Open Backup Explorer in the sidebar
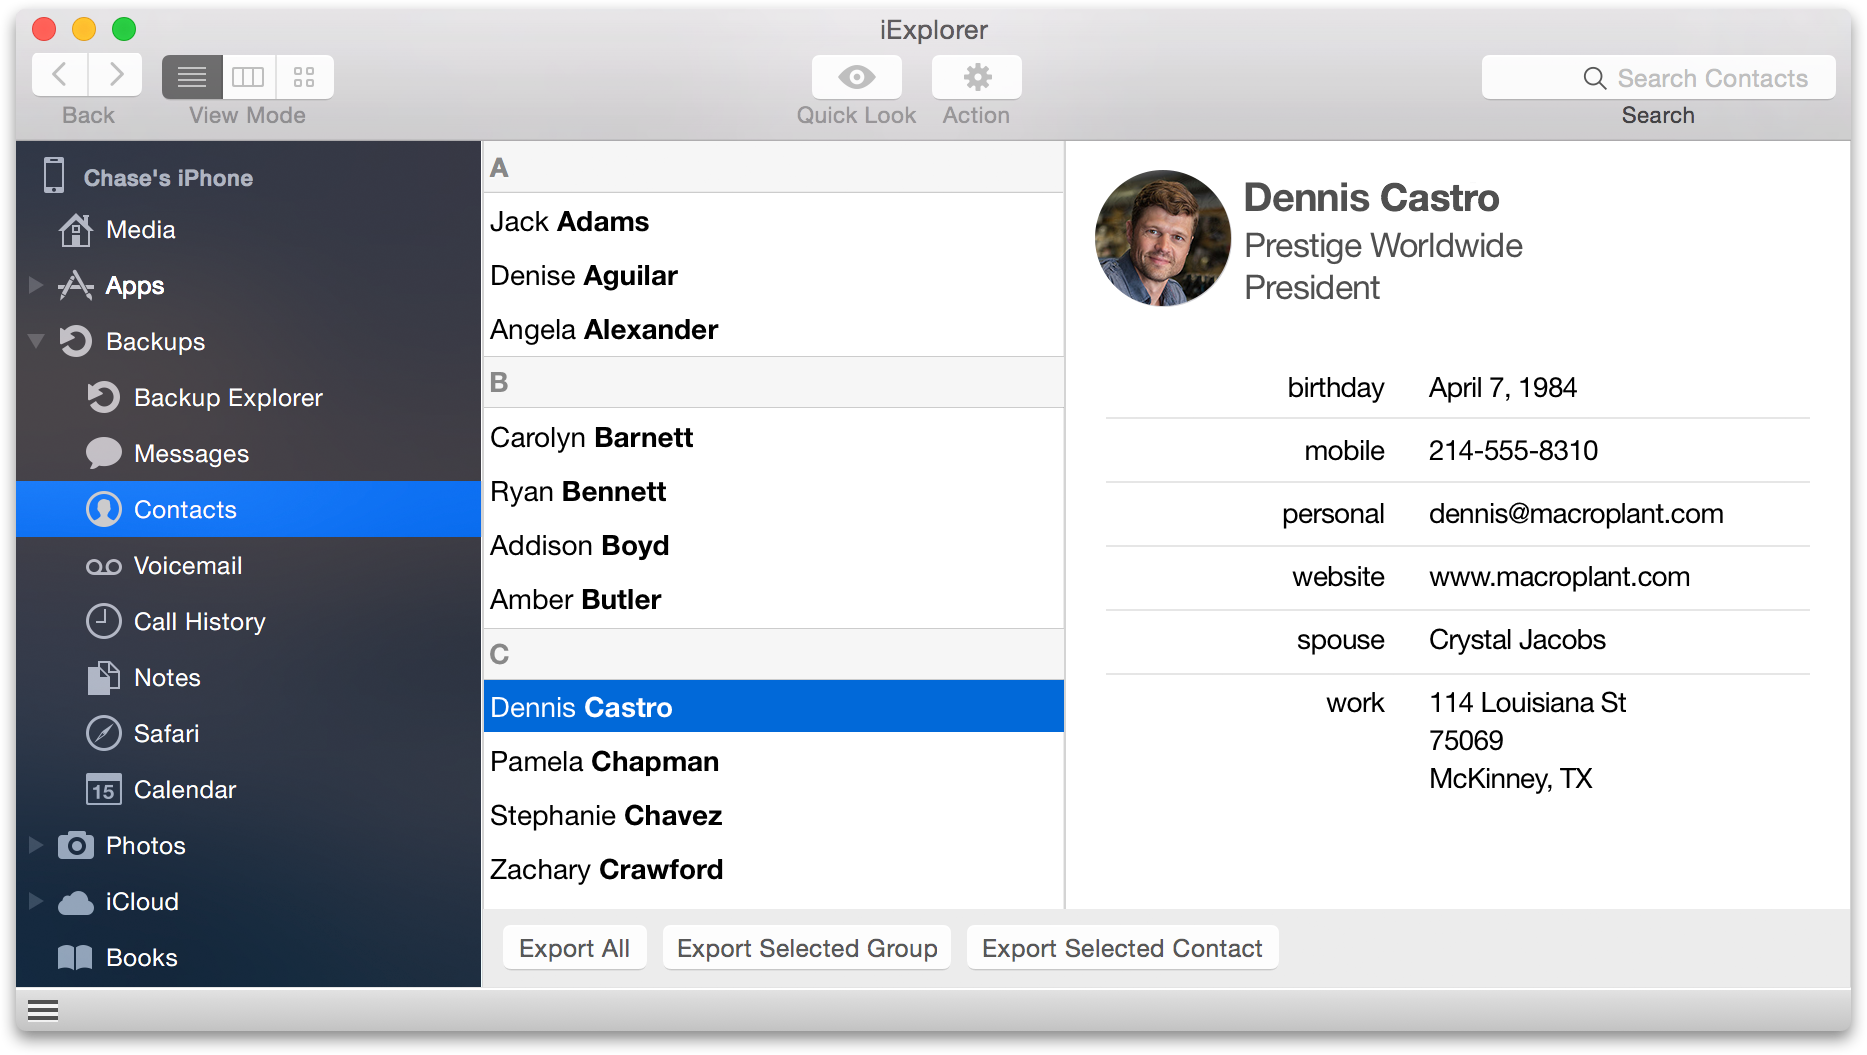 (x=228, y=397)
